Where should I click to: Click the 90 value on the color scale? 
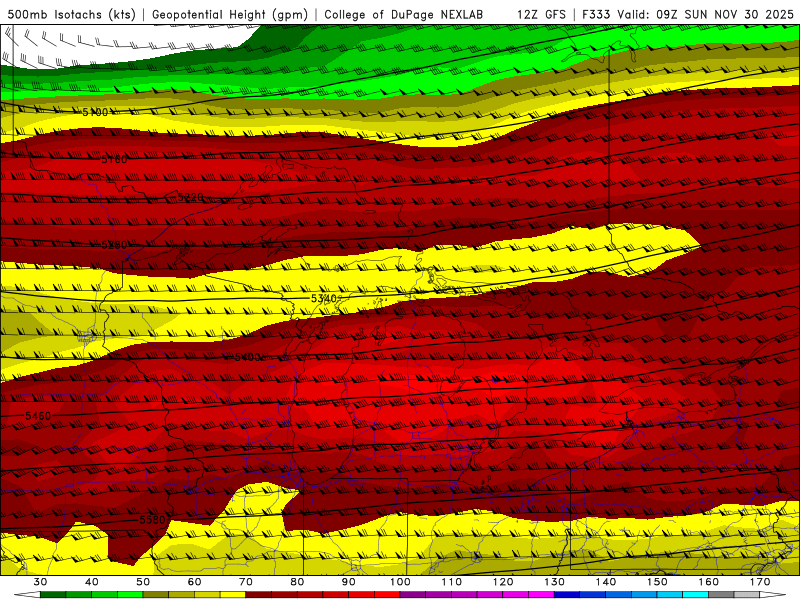[348, 582]
